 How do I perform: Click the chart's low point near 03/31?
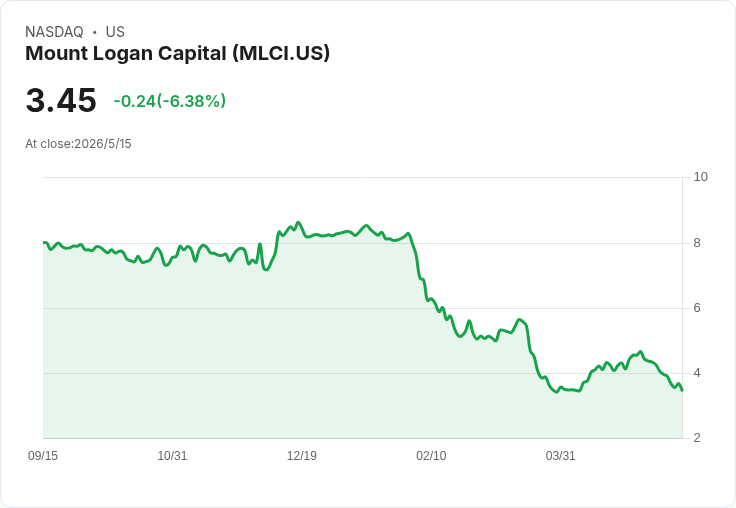pyautogui.click(x=557, y=392)
